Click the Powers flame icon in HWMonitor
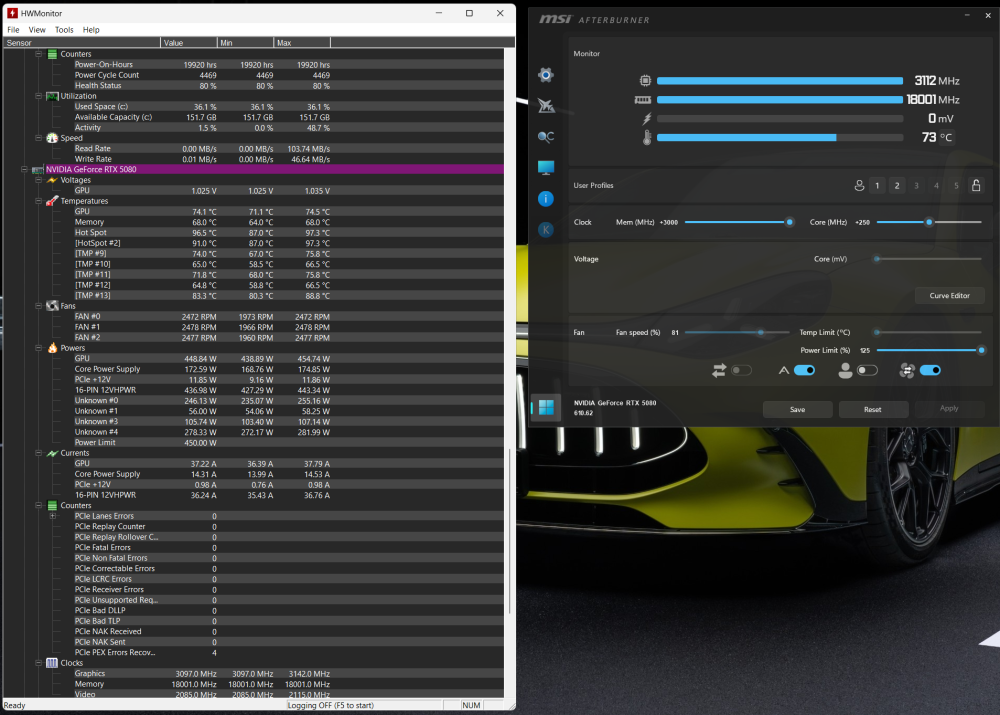Image resolution: width=1000 pixels, height=715 pixels. tap(52, 348)
